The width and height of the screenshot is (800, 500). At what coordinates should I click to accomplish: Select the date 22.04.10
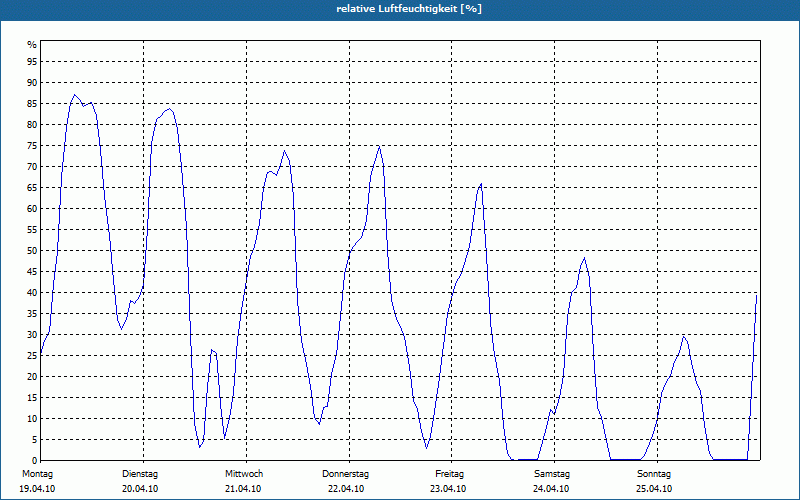346,489
